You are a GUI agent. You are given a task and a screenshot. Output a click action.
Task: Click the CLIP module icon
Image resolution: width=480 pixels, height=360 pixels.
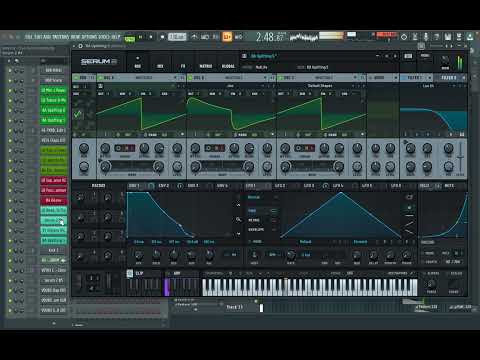pos(130,274)
